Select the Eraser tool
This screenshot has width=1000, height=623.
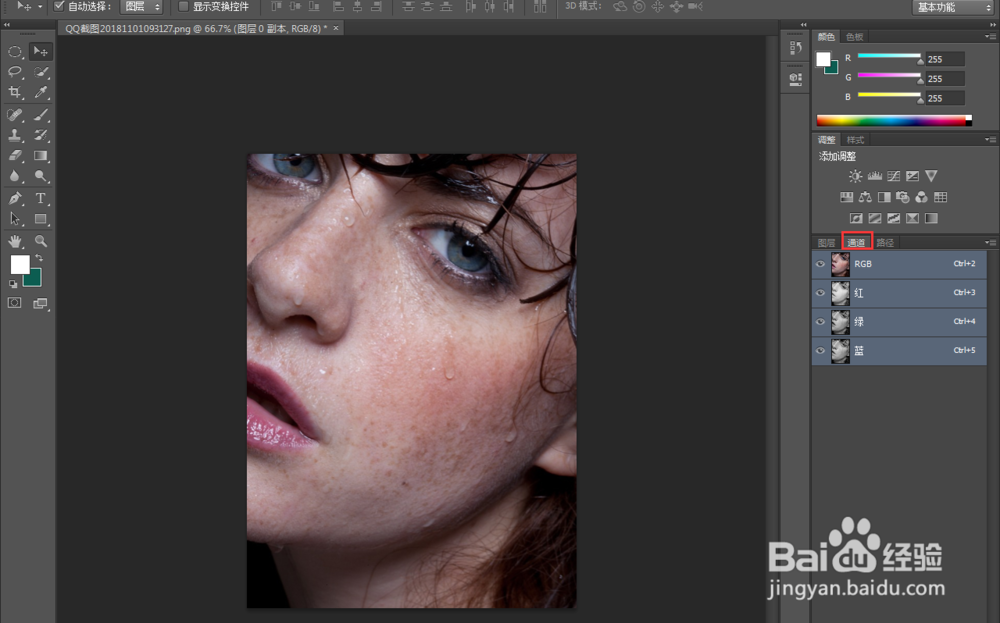pyautogui.click(x=15, y=156)
